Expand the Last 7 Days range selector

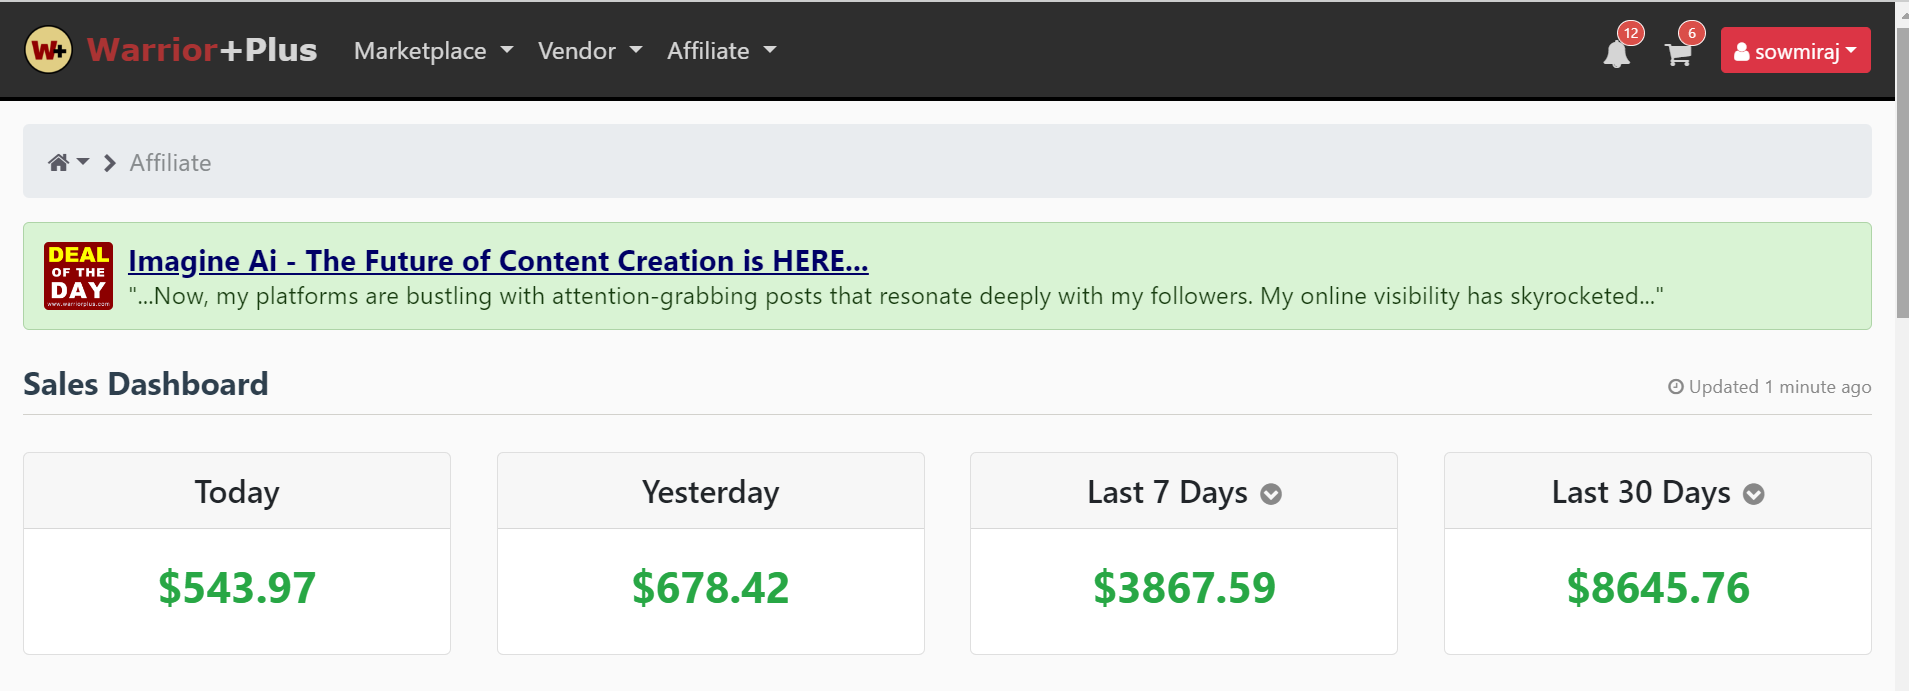coord(1271,494)
